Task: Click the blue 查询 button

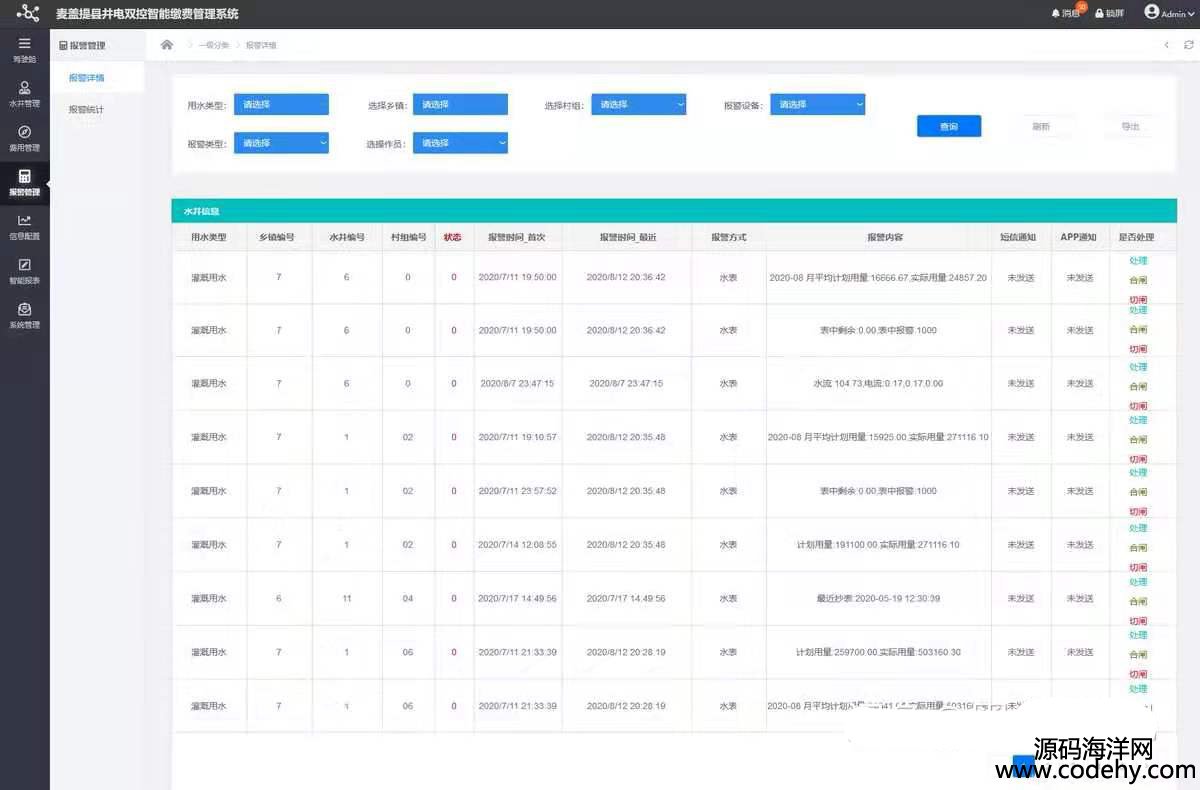Action: (x=949, y=126)
